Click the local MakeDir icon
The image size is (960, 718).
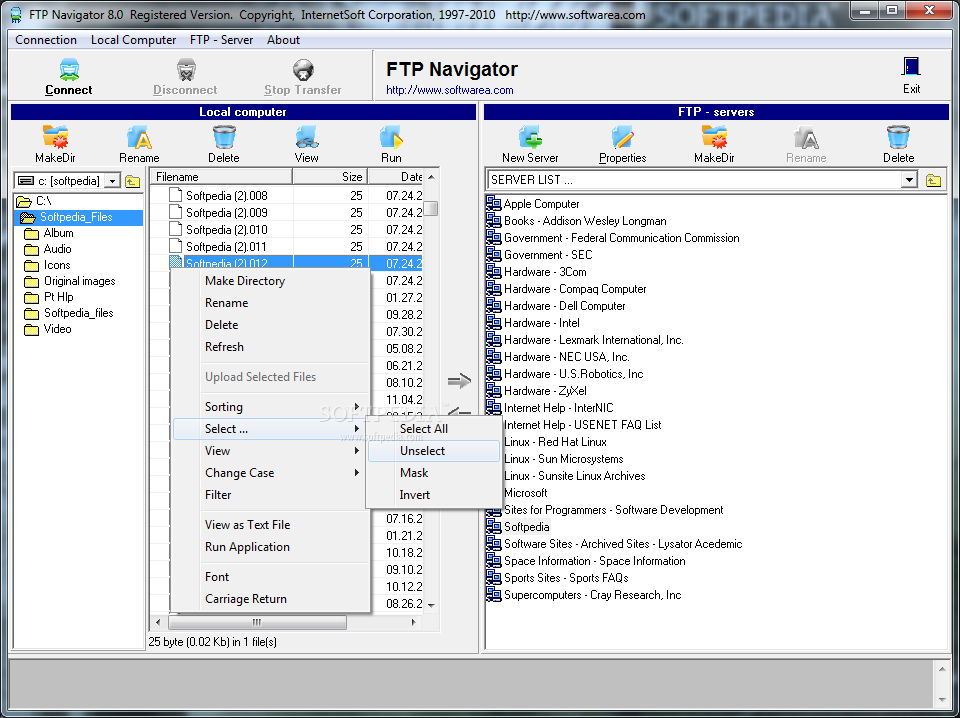tap(55, 137)
